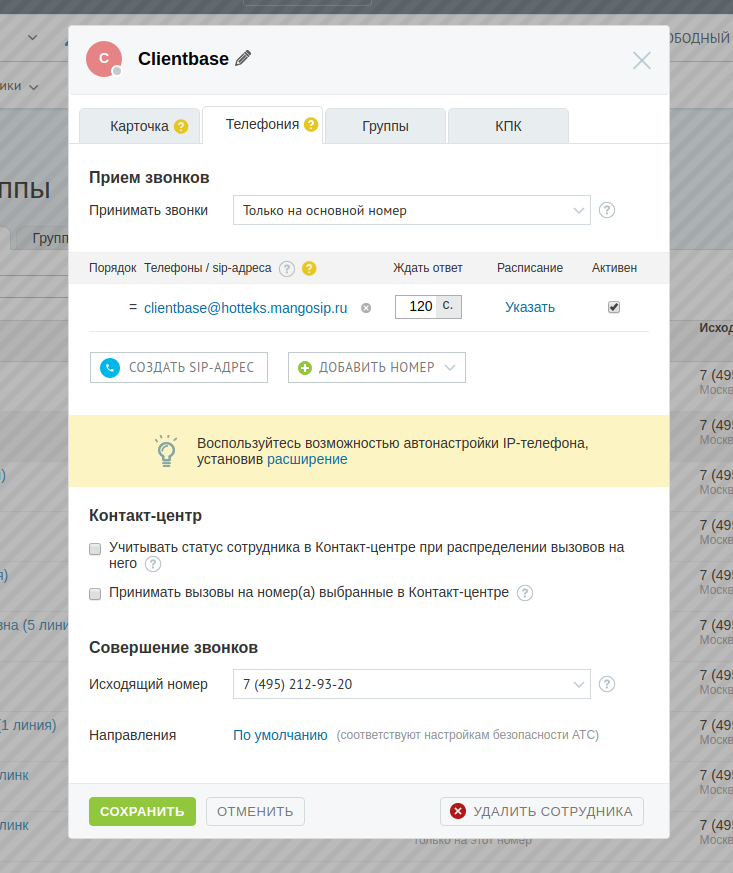
Task: Expand the Исходящий номер dropdown
Action: (x=411, y=684)
